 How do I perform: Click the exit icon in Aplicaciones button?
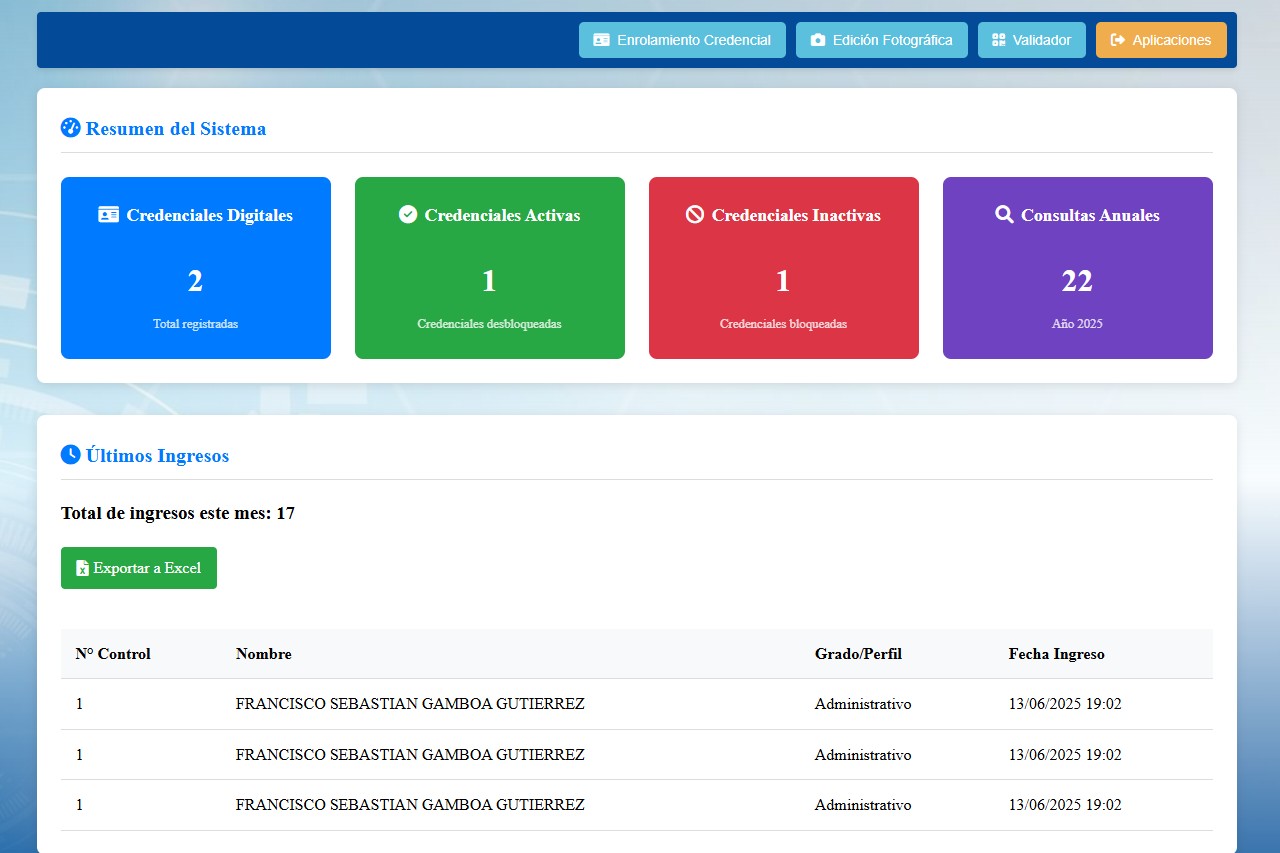[x=1118, y=40]
